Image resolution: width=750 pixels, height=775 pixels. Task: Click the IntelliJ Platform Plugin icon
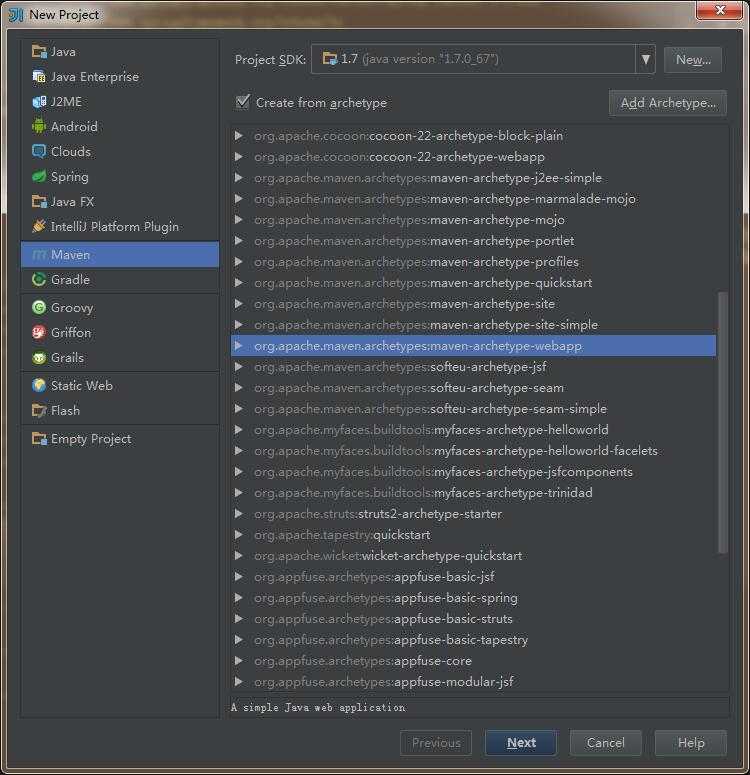(x=39, y=226)
